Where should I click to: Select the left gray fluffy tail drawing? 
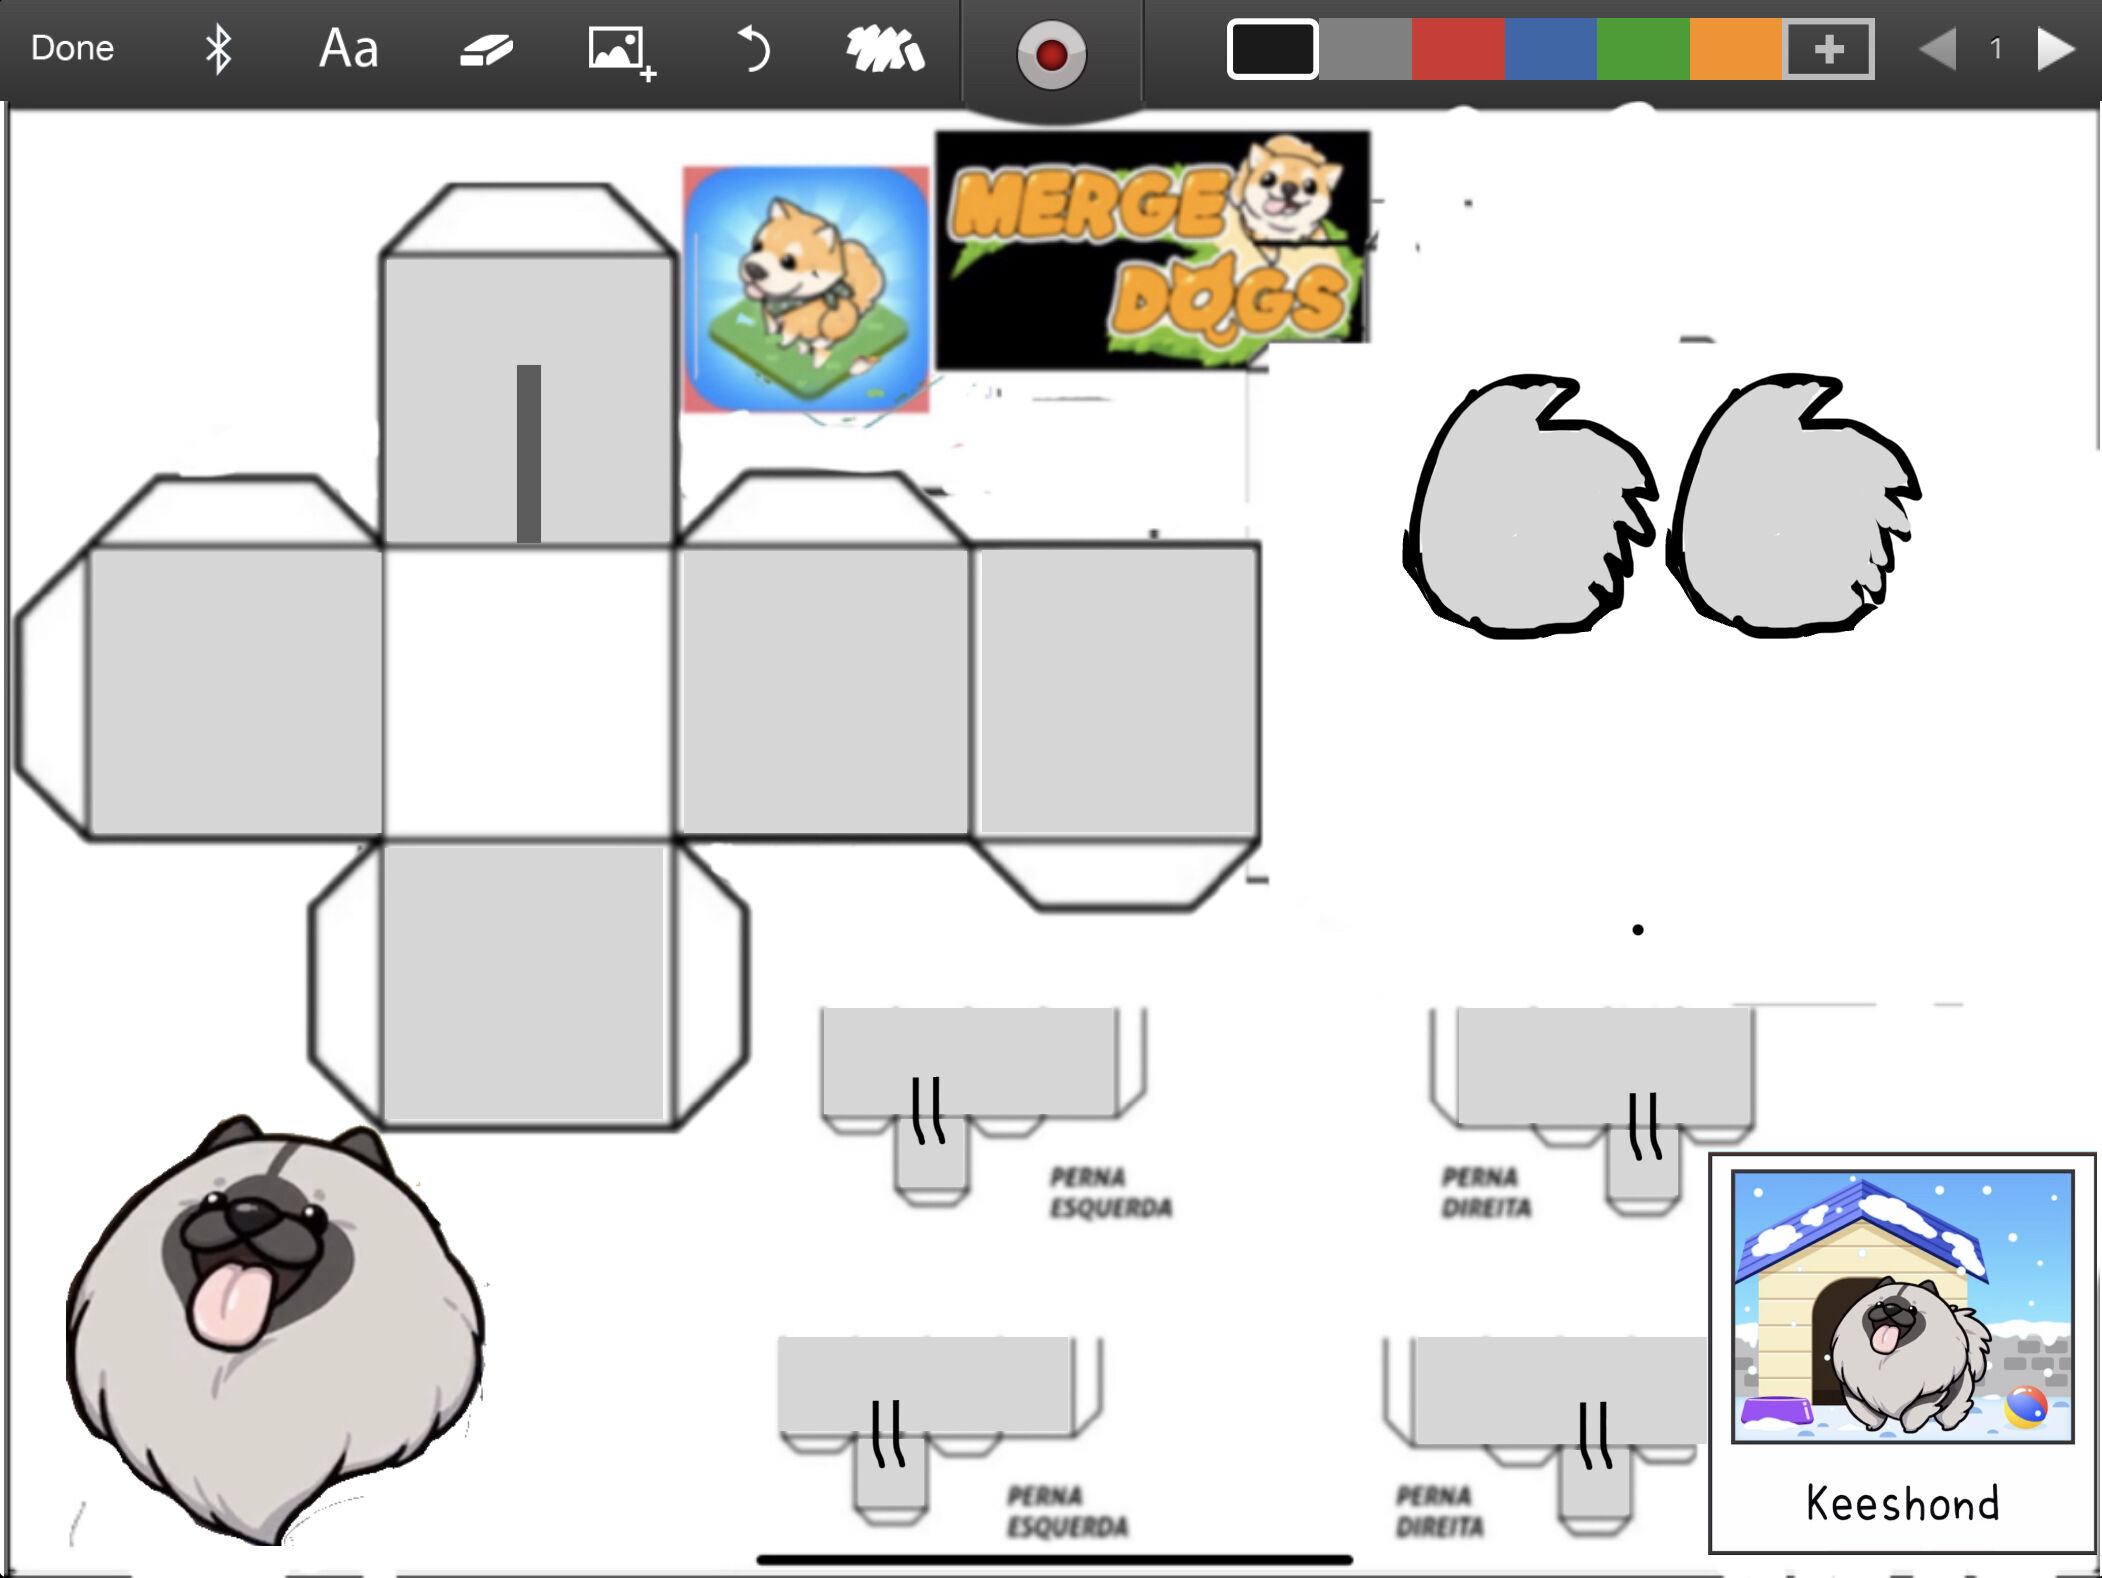pos(1530,506)
